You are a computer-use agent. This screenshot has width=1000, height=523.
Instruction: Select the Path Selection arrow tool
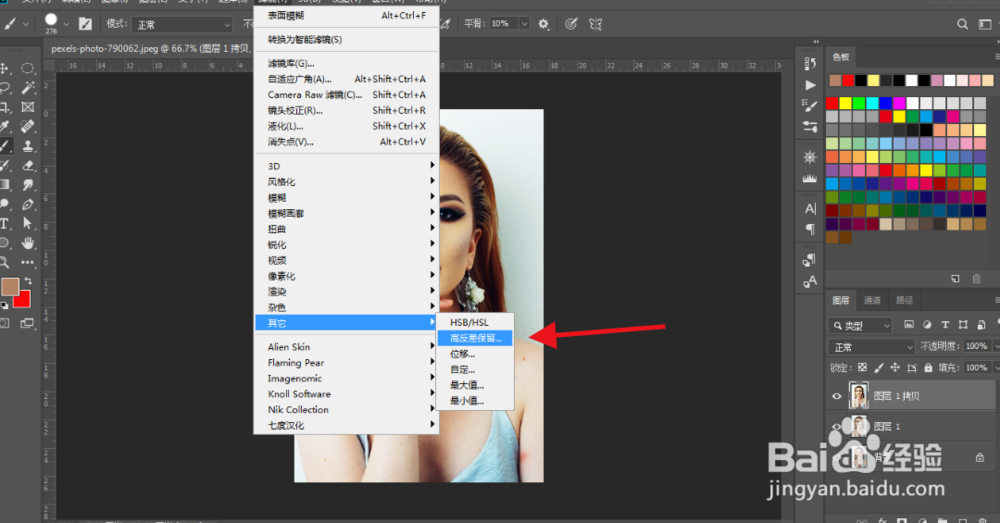pyautogui.click(x=27, y=223)
